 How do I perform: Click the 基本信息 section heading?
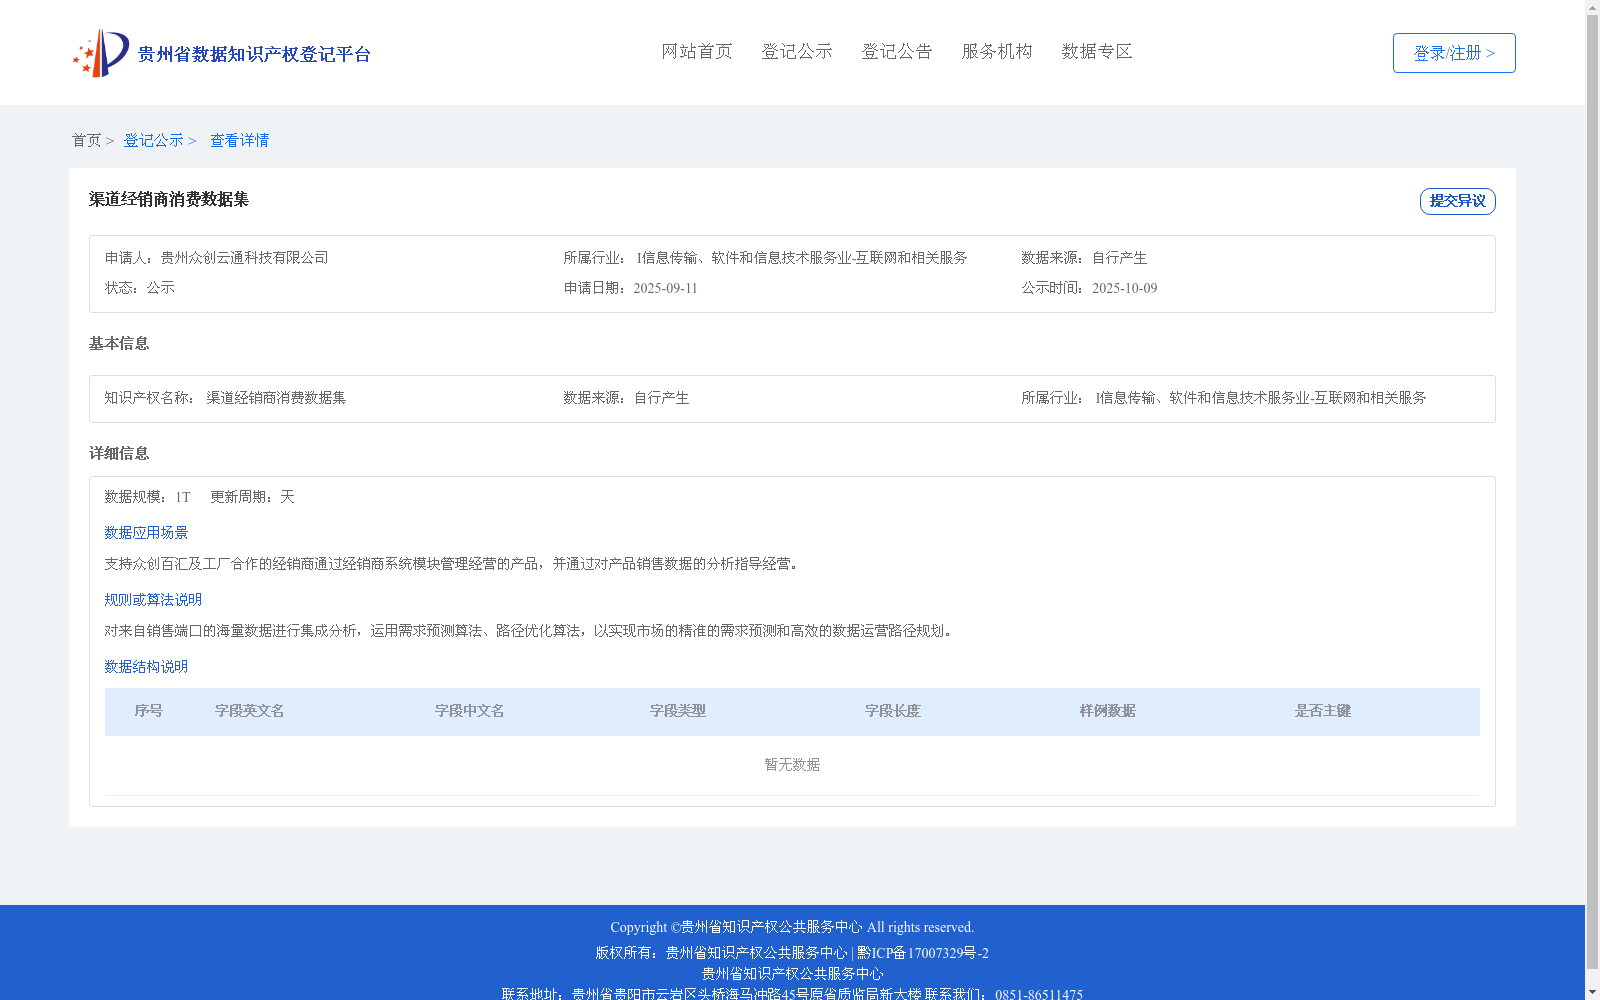119,344
